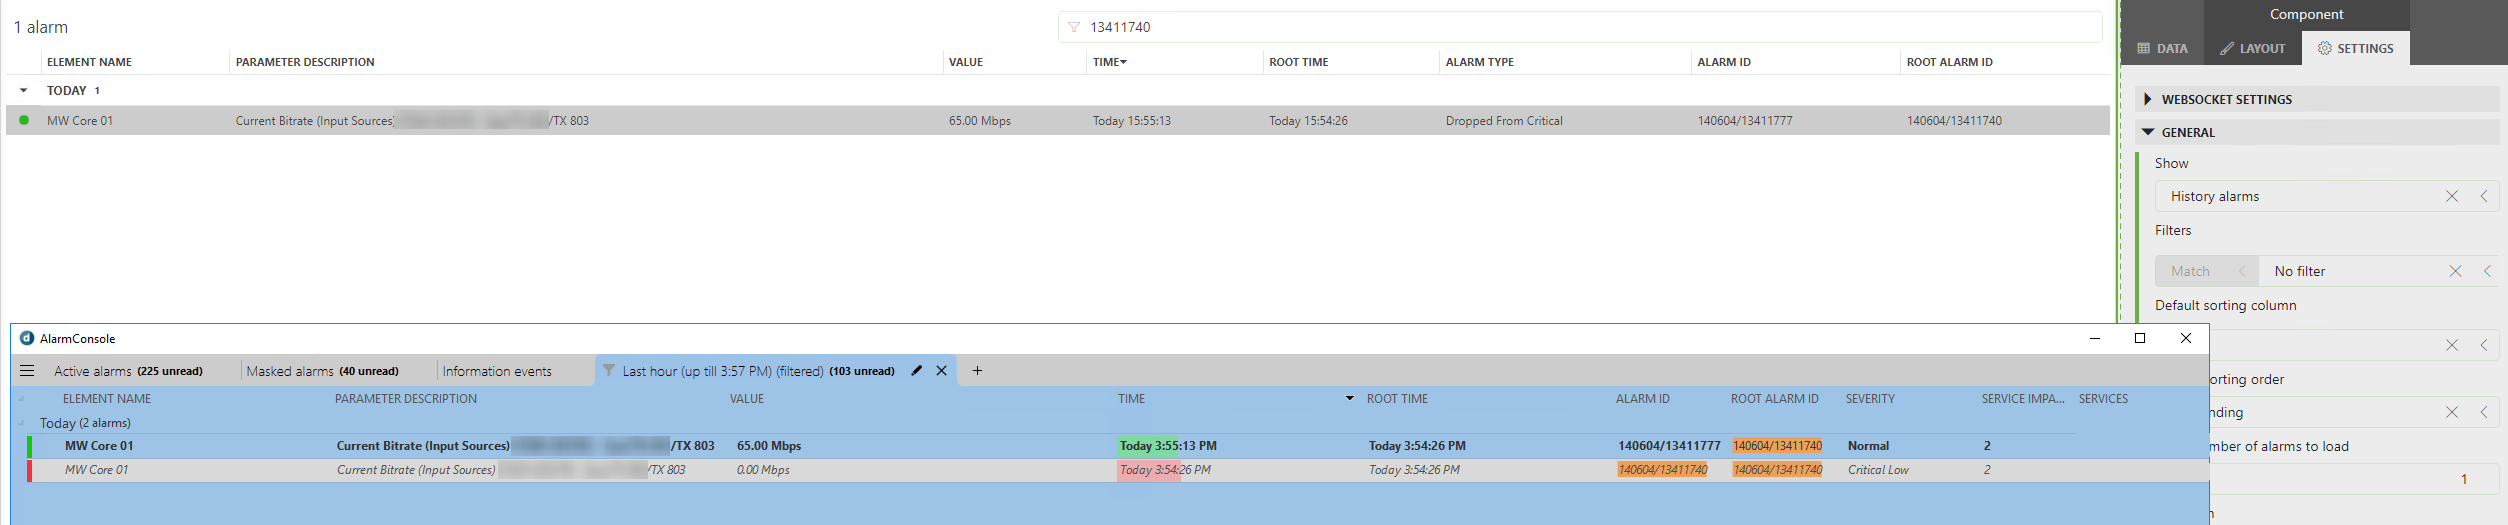
Task: Collapse Today (2 alarms) group in AlarmConsole
Action: click(x=21, y=423)
